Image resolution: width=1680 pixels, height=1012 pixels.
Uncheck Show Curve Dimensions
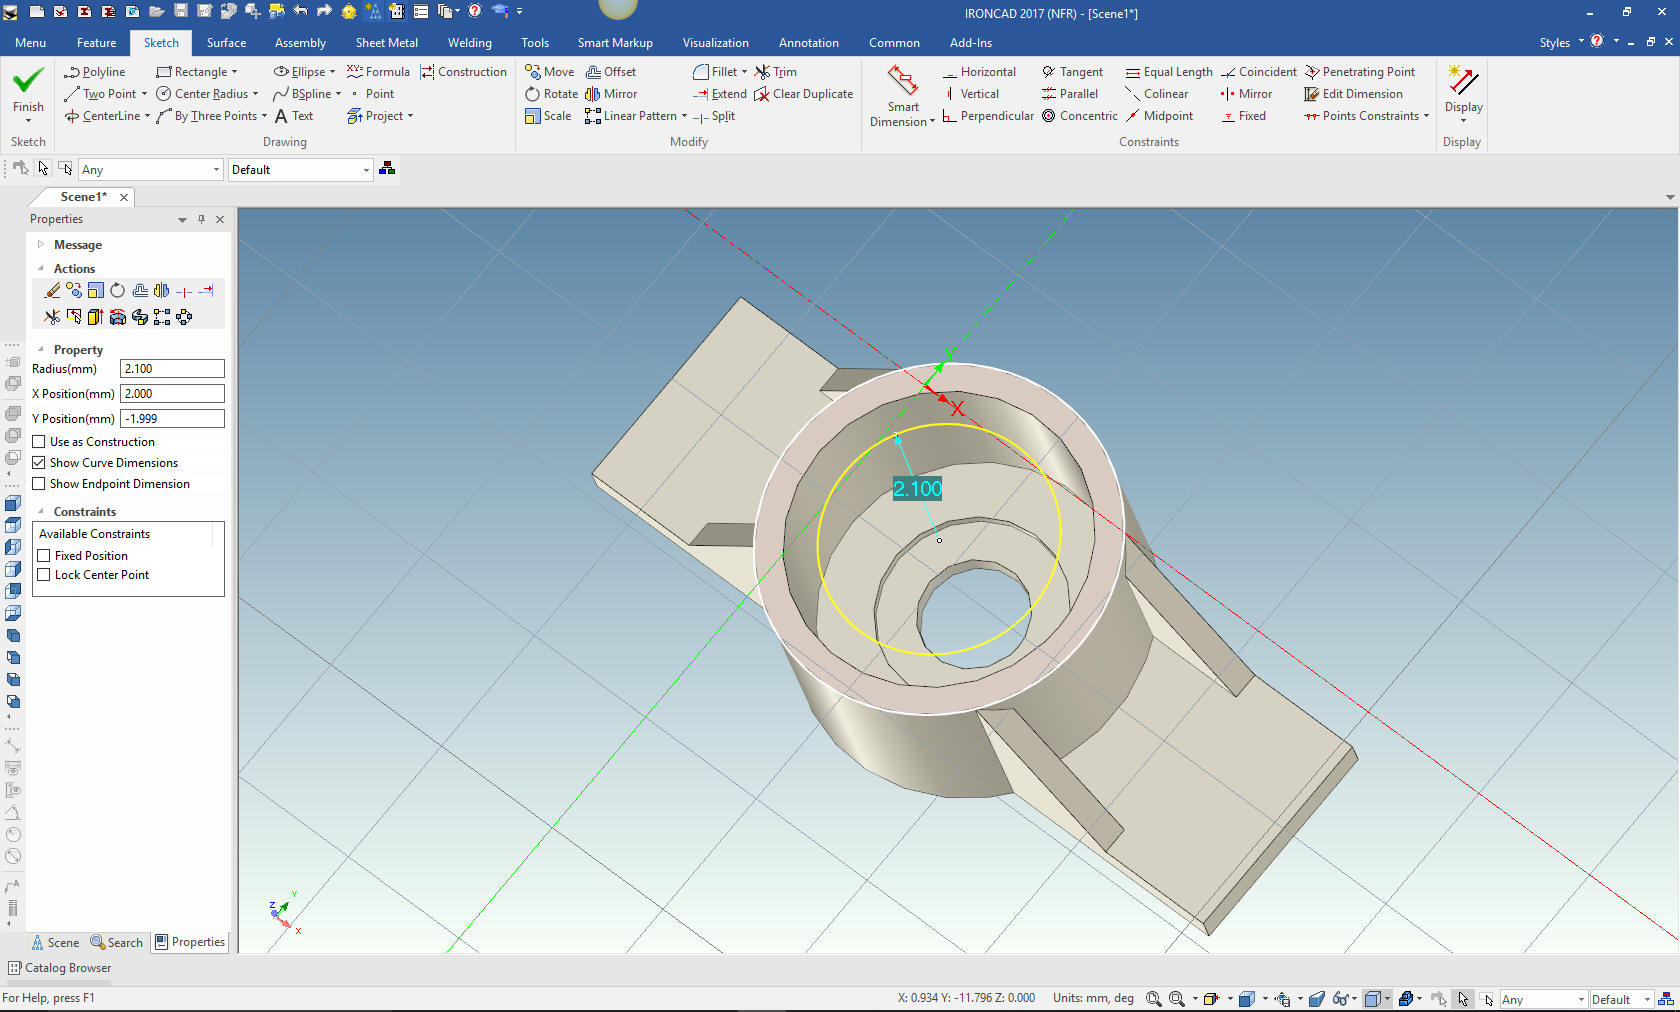[39, 463]
